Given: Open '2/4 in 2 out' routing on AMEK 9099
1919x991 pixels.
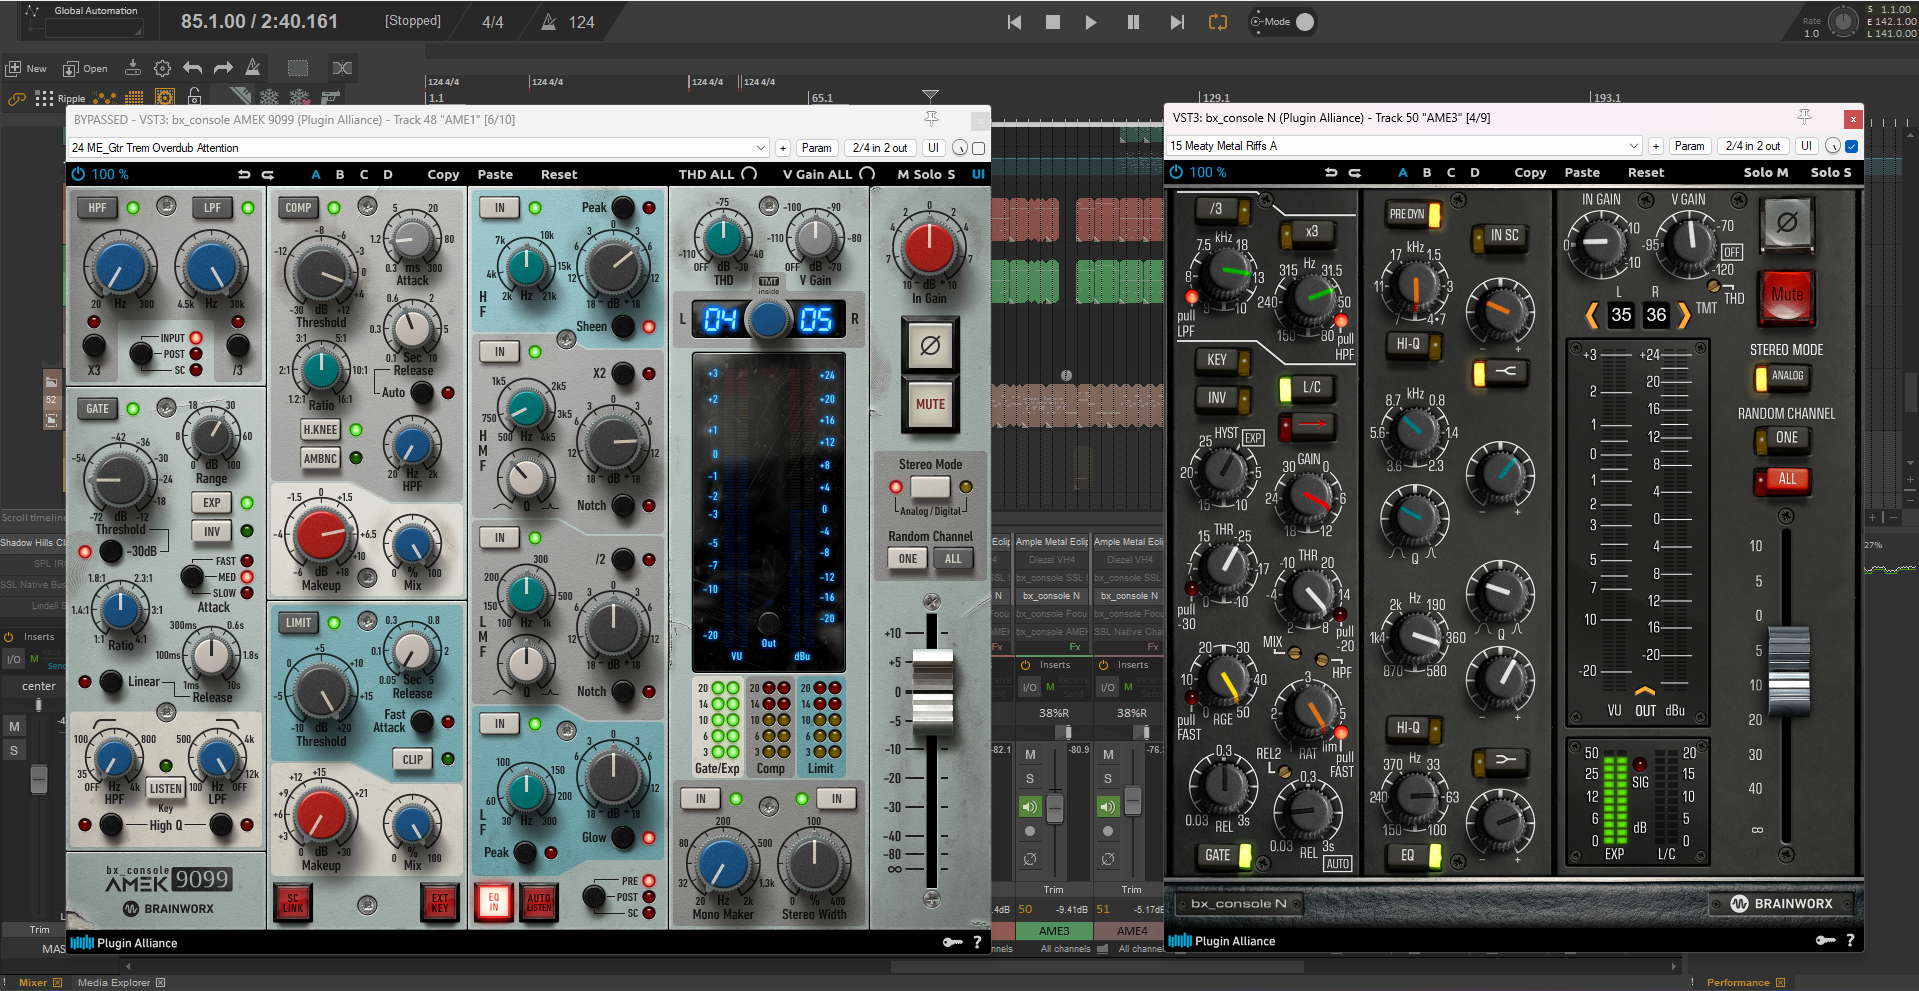Looking at the screenshot, I should [880, 148].
